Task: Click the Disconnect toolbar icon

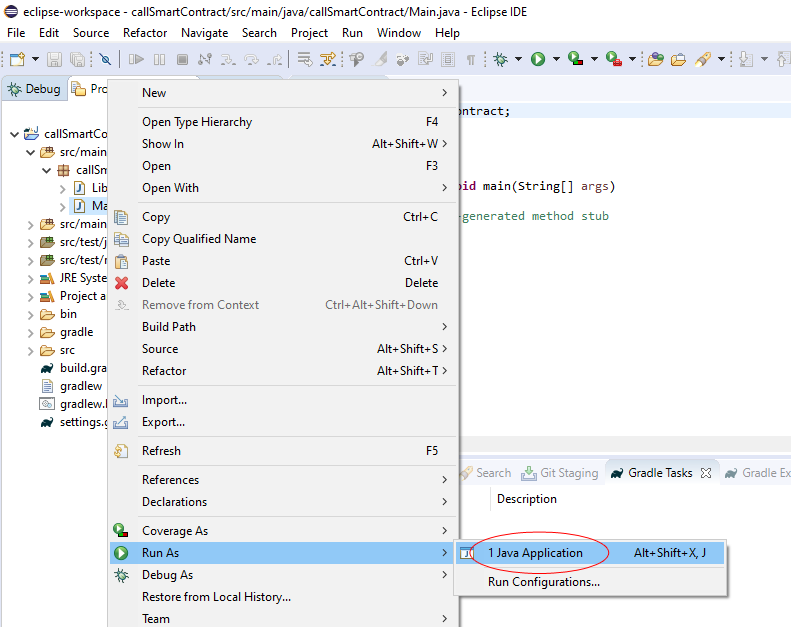Action: click(205, 59)
